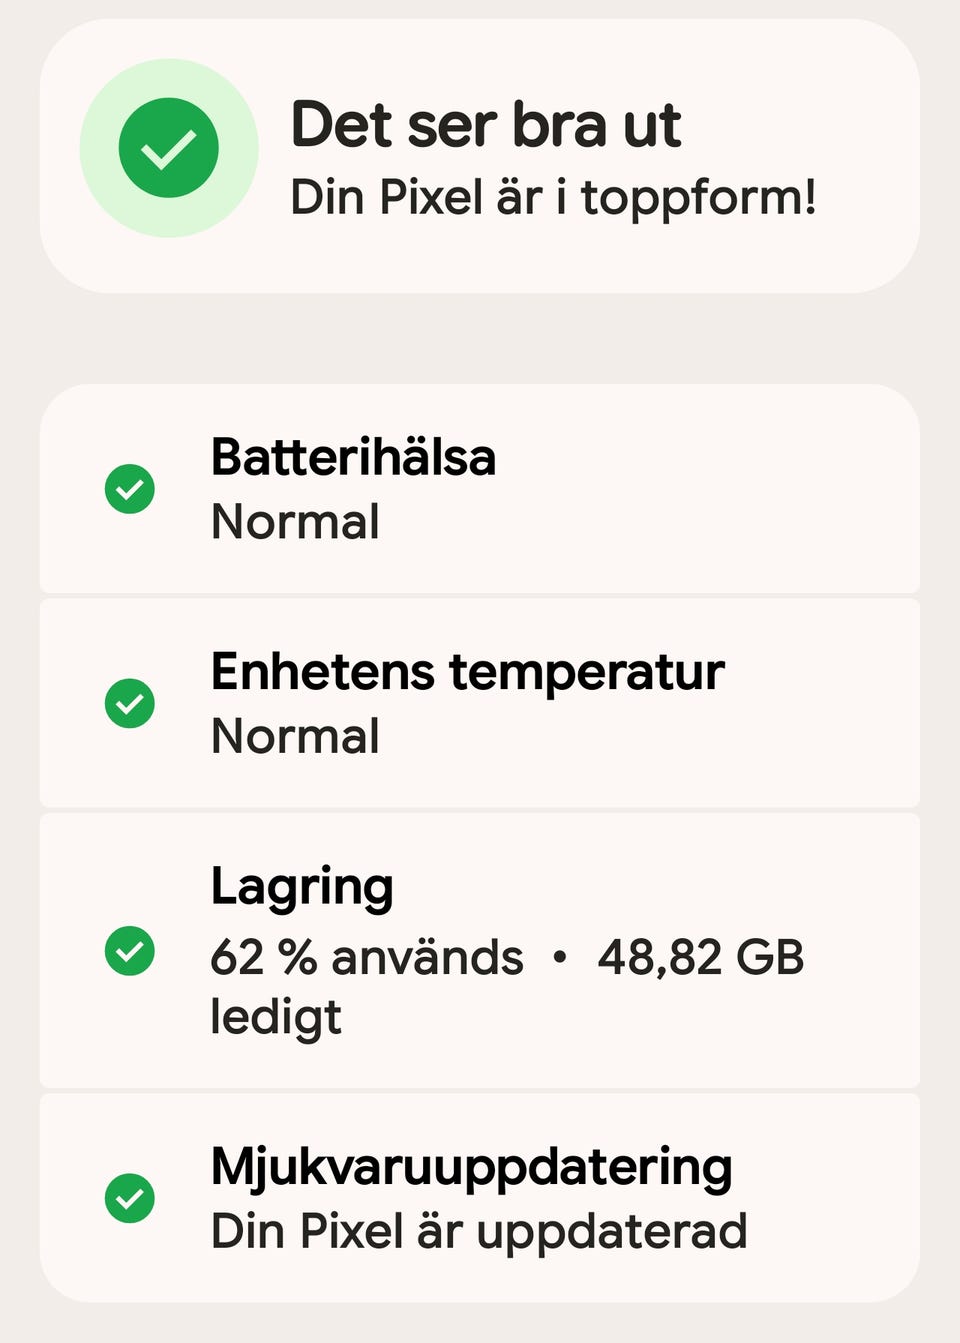This screenshot has height=1343, width=960.
Task: Open the Enhetens temperatur heading
Action: click(x=467, y=672)
